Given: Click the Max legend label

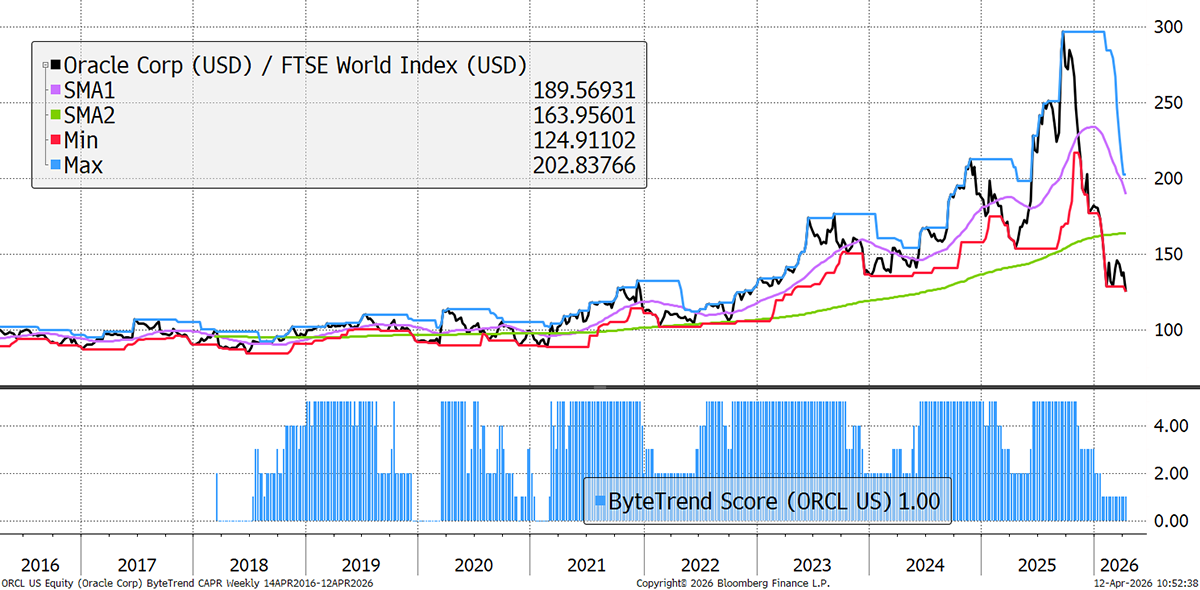Looking at the screenshot, I should (x=84, y=164).
